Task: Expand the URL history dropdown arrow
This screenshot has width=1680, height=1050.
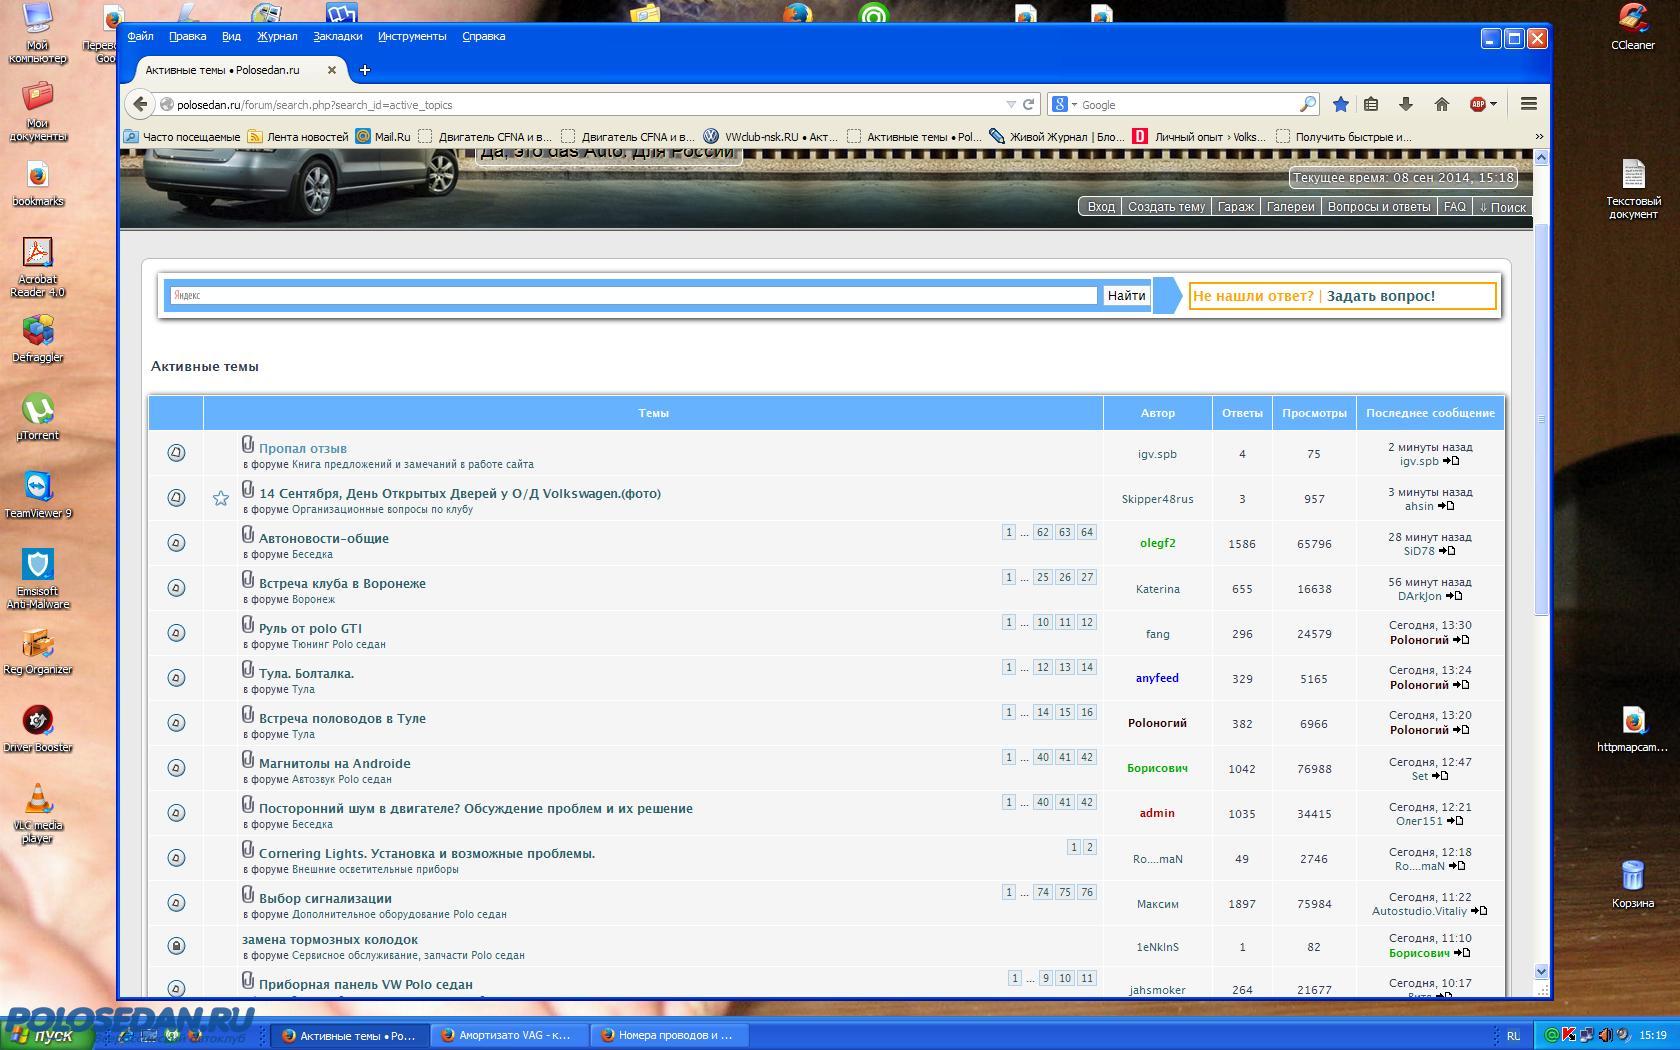Action: [1010, 104]
